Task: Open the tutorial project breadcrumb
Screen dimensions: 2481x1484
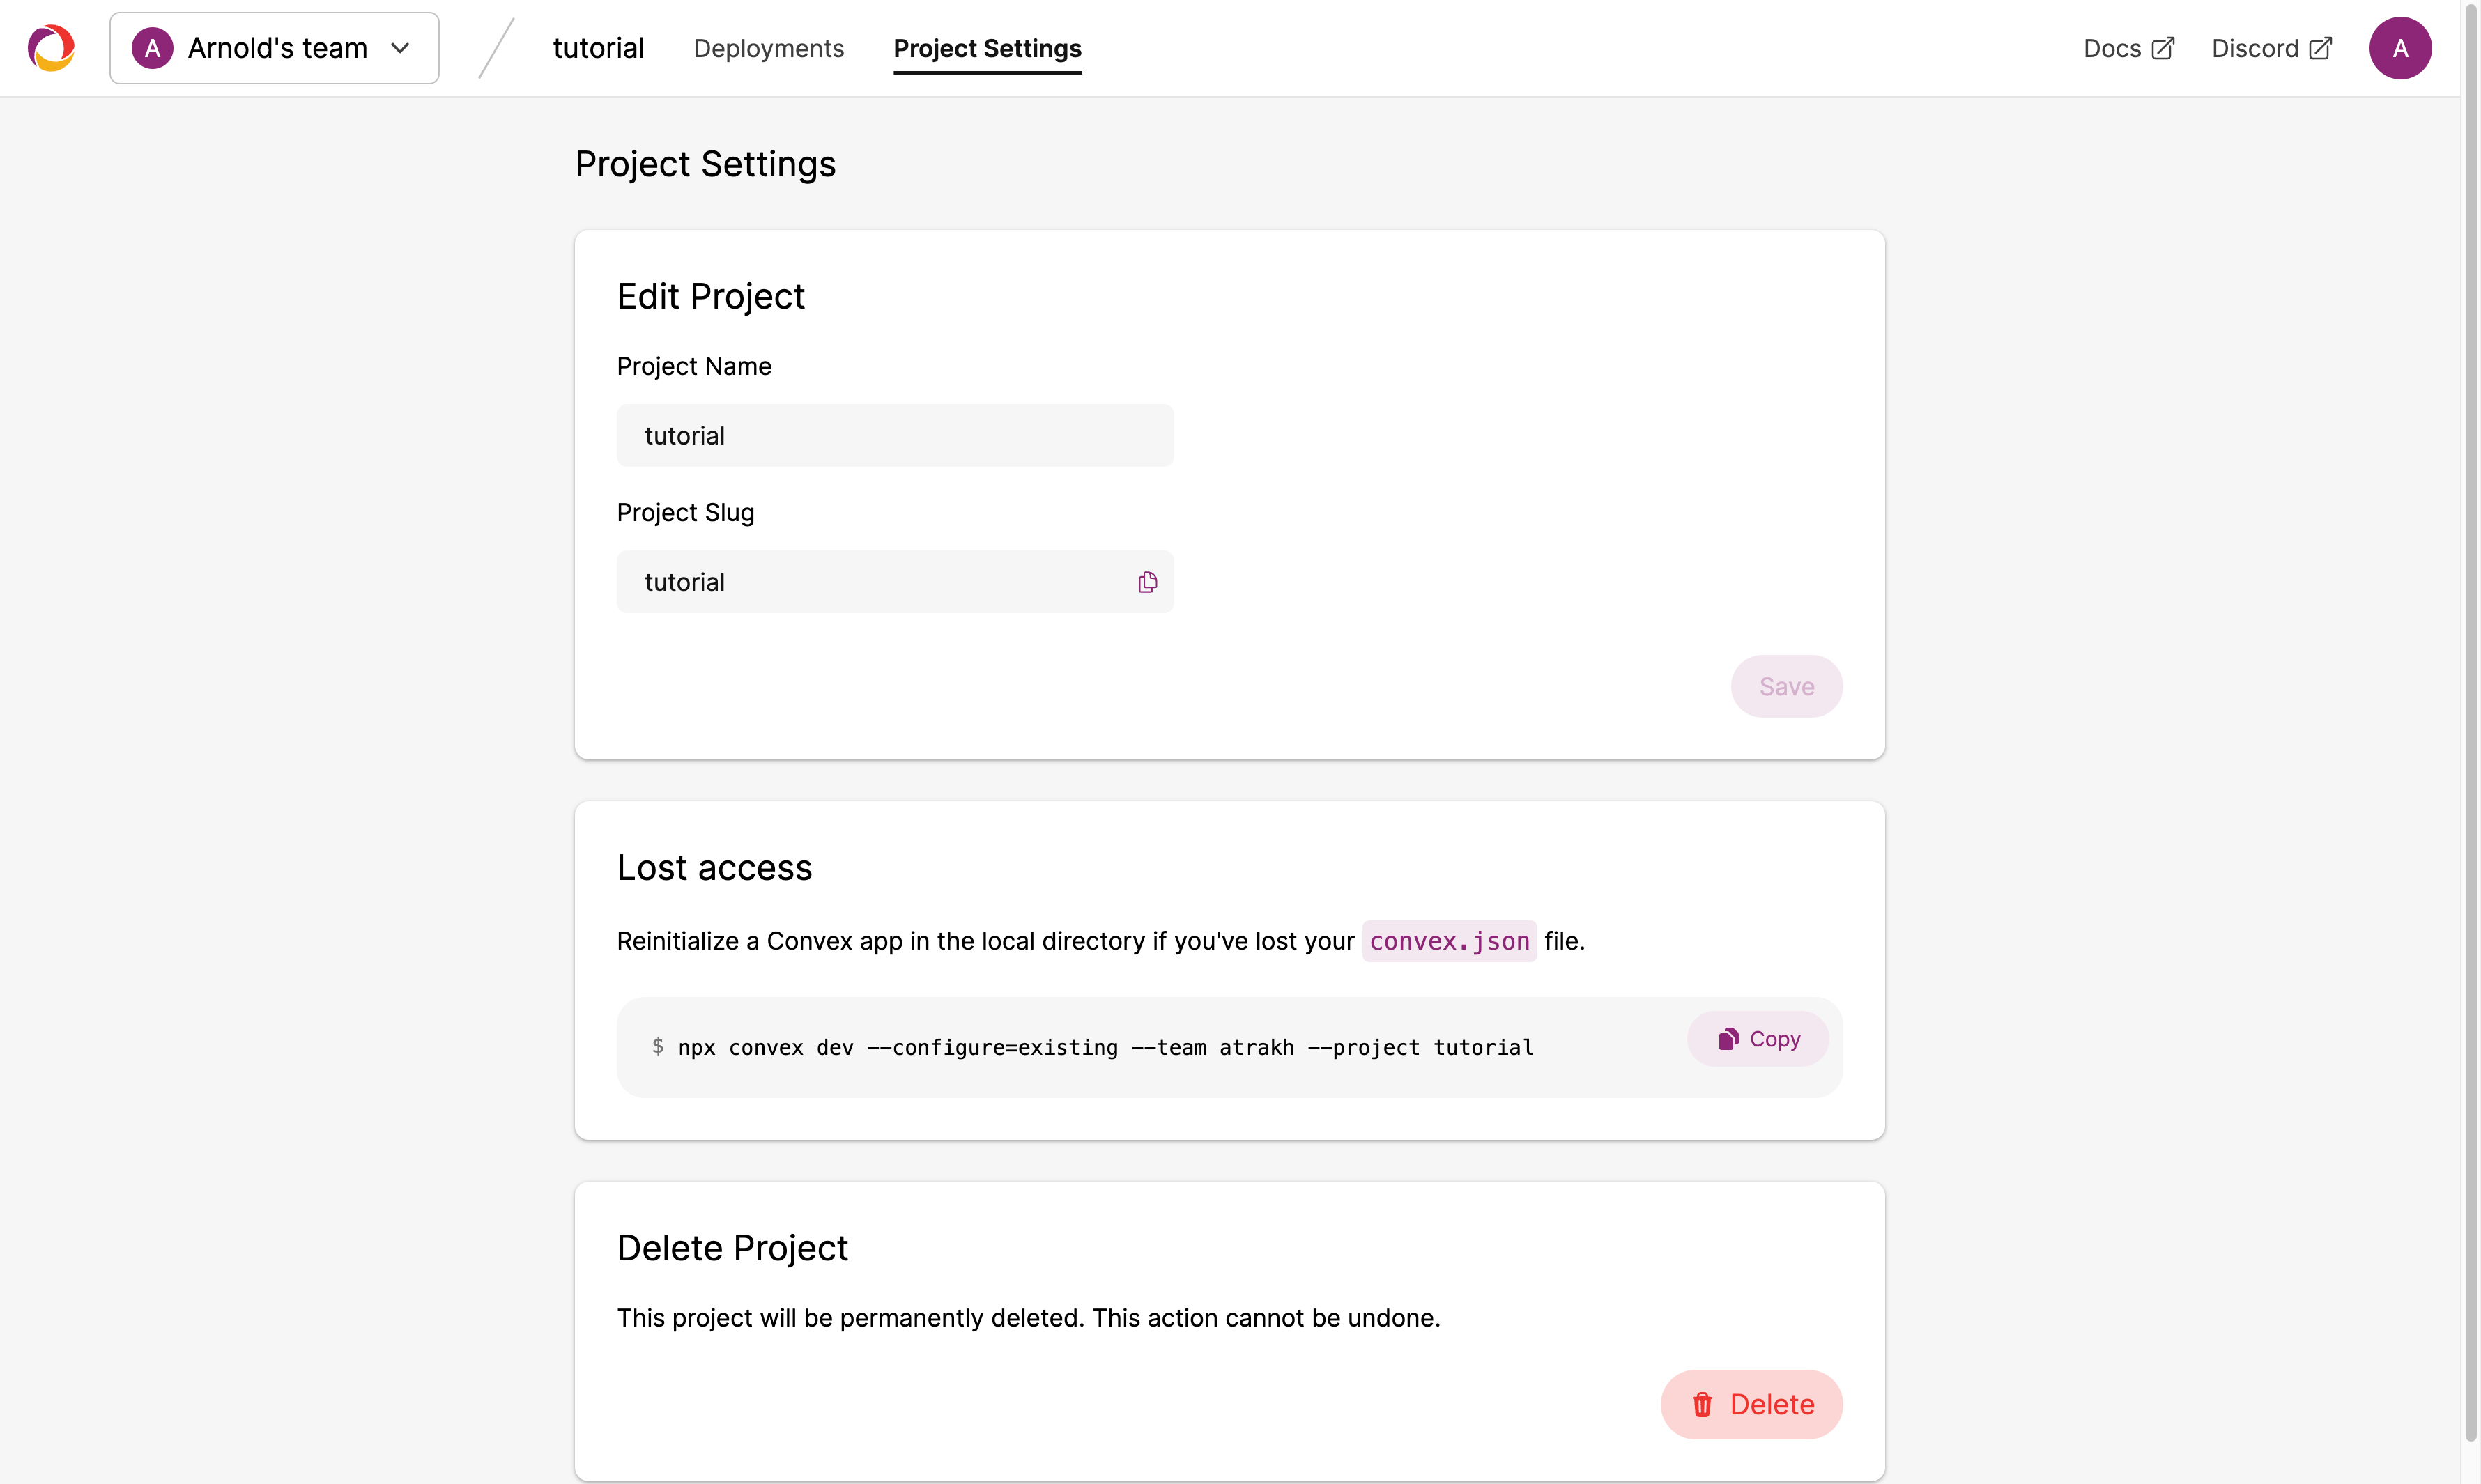Action: tap(598, 48)
